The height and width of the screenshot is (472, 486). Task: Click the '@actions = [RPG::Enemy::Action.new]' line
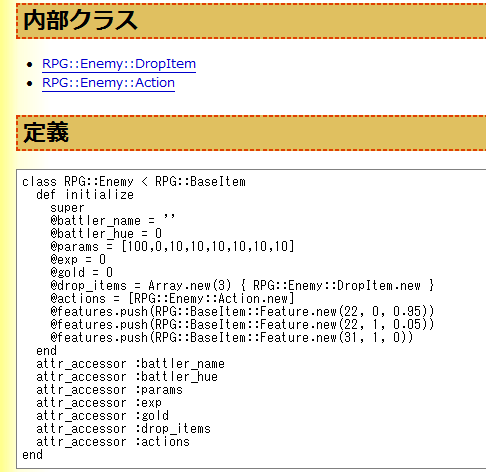tap(172, 299)
